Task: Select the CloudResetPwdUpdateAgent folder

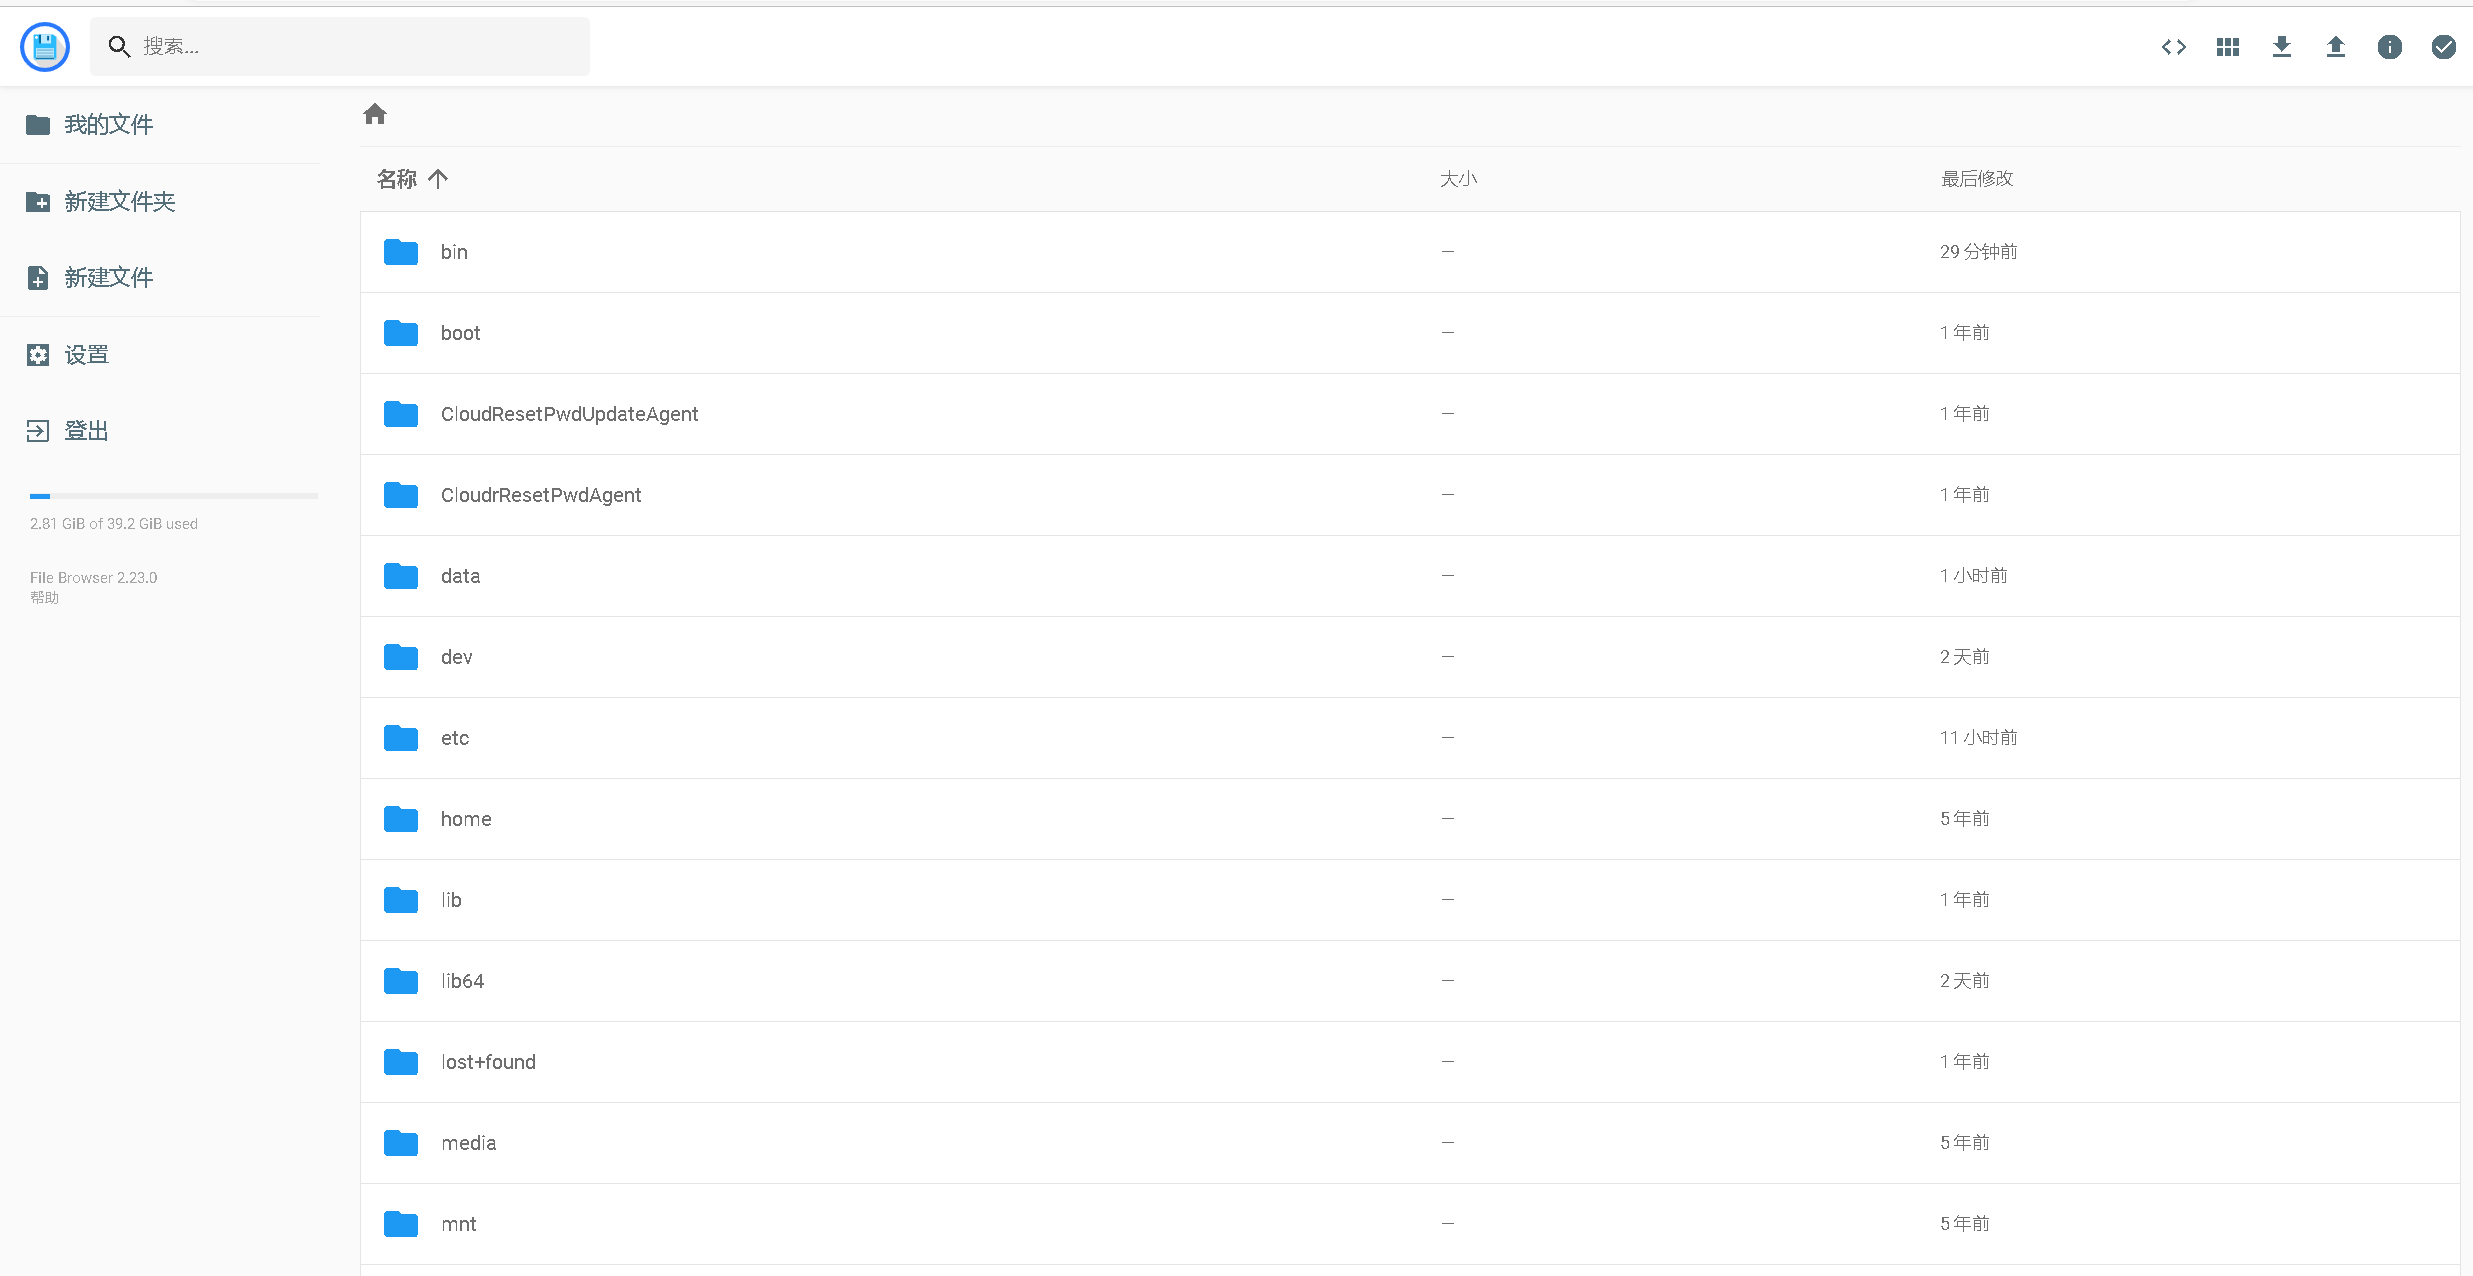Action: (x=569, y=414)
